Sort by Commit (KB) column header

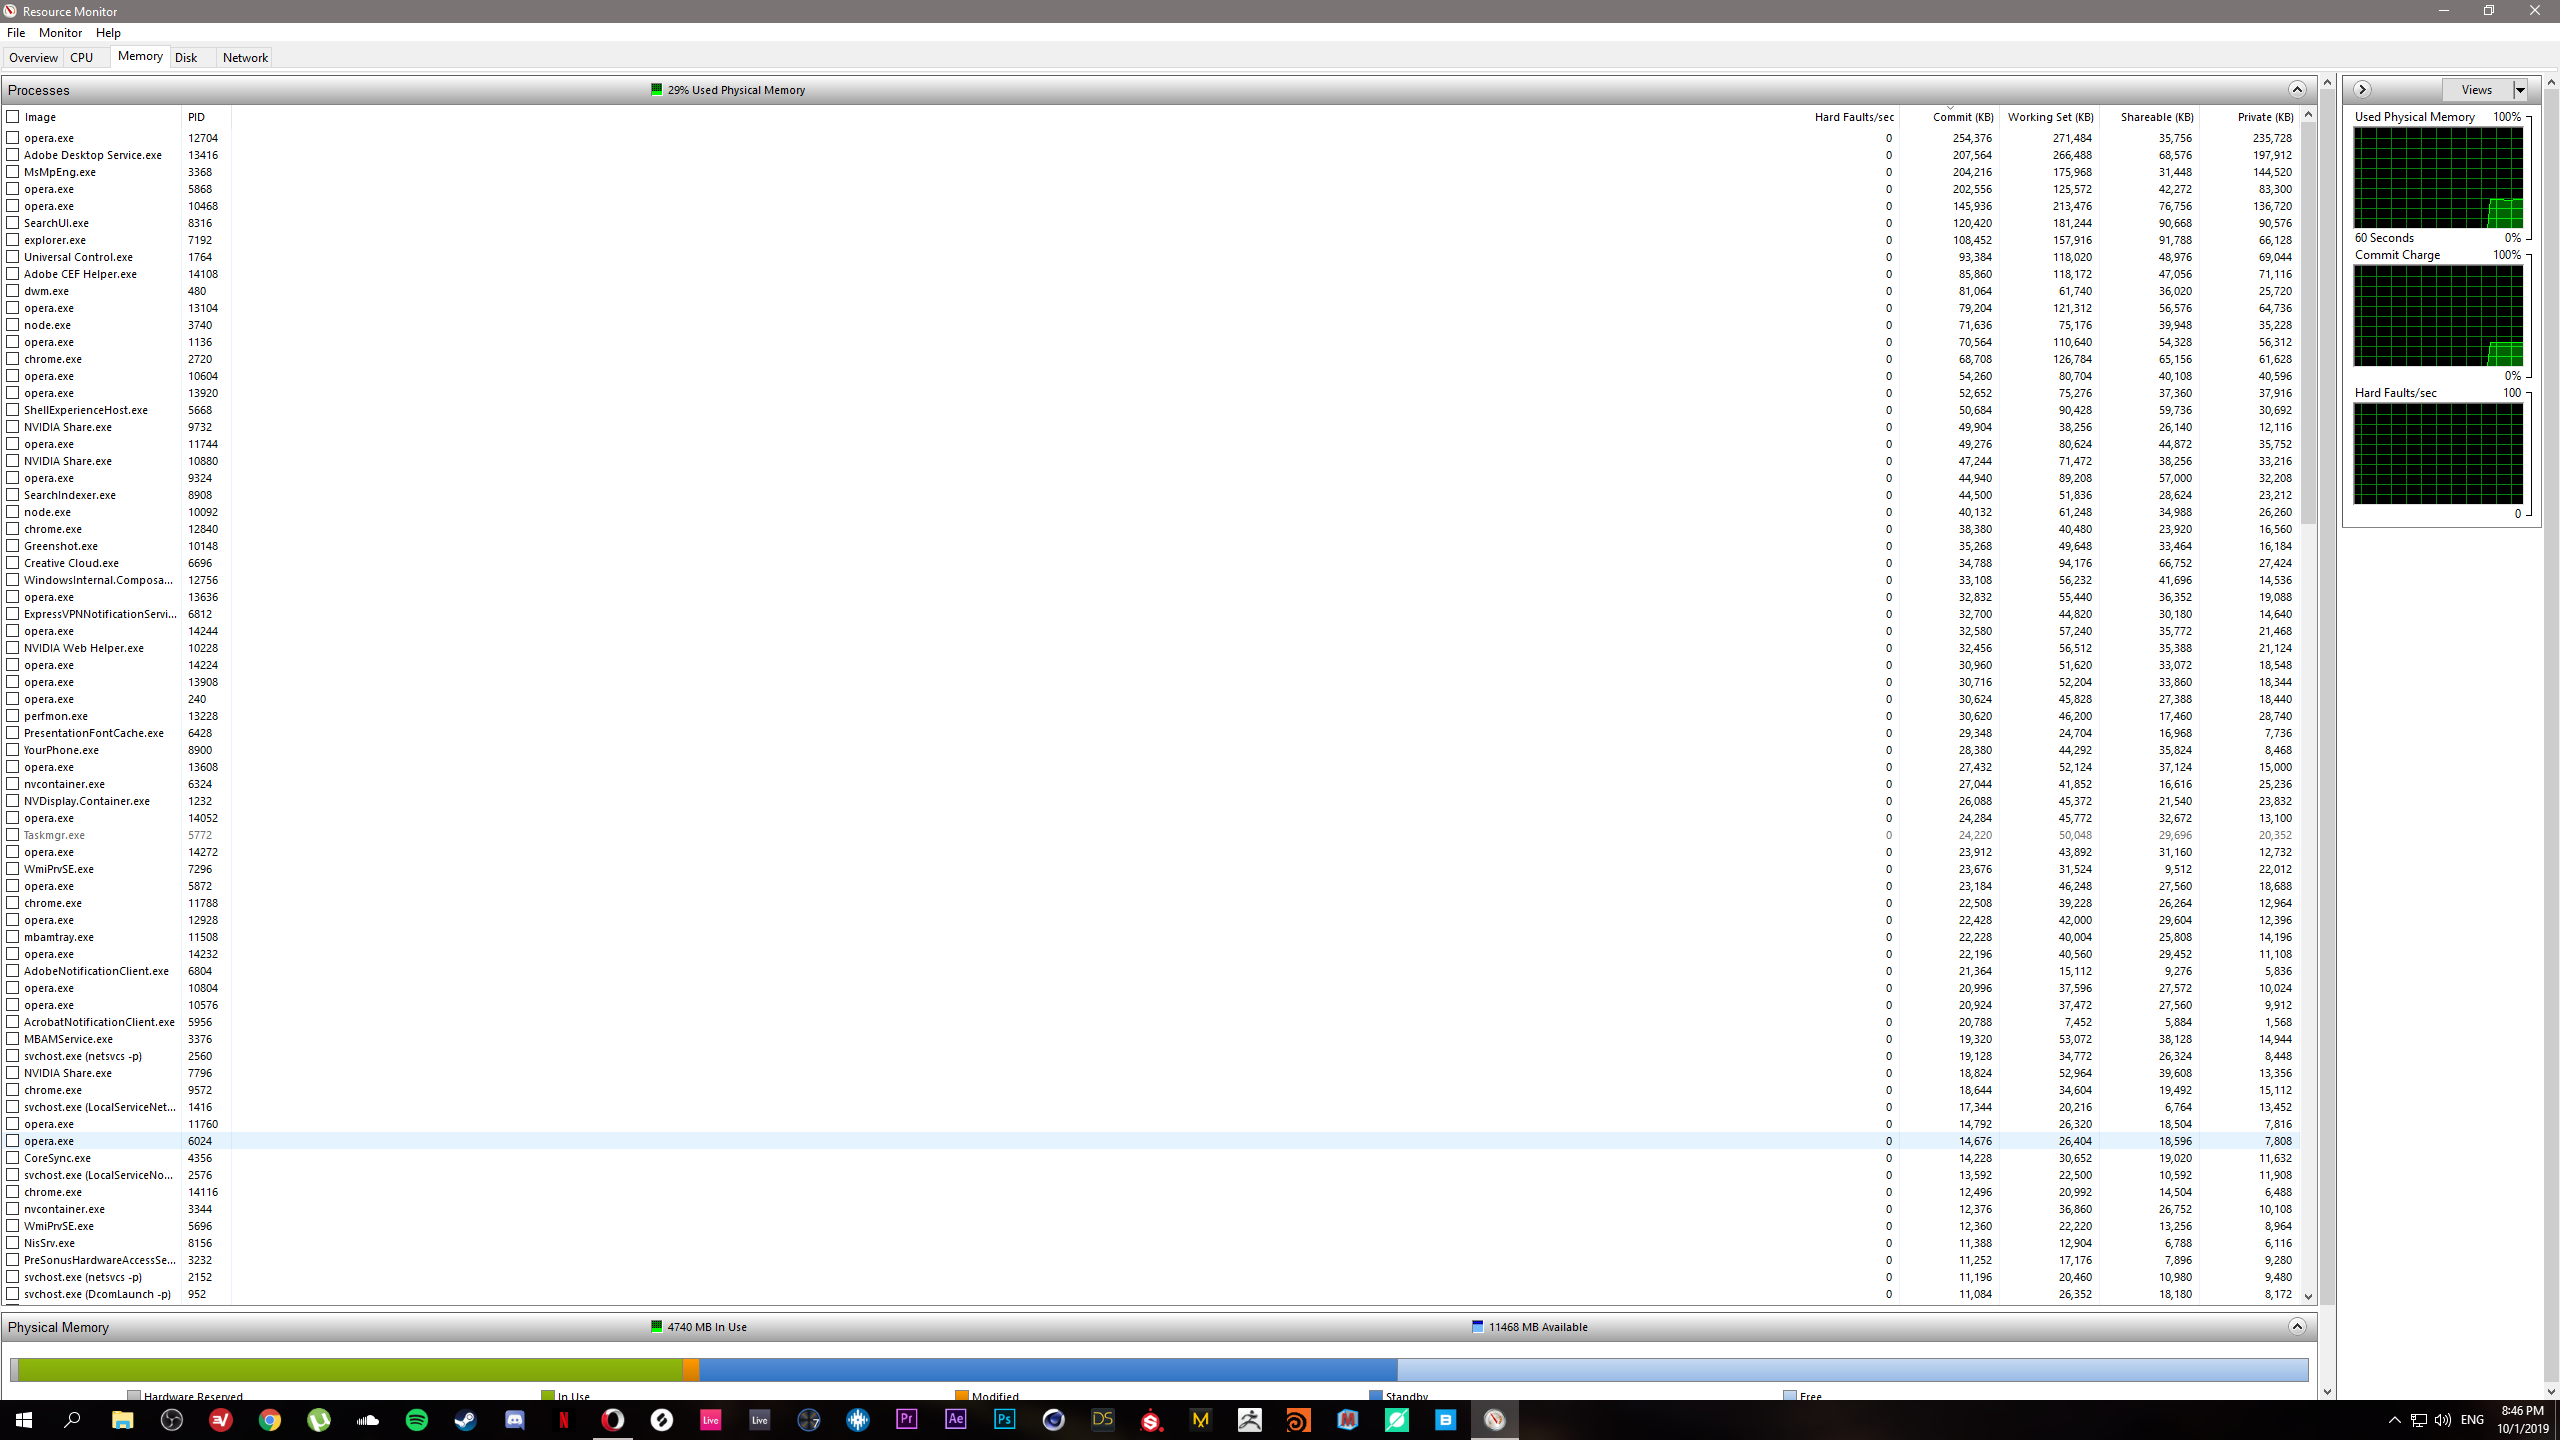[1949, 116]
